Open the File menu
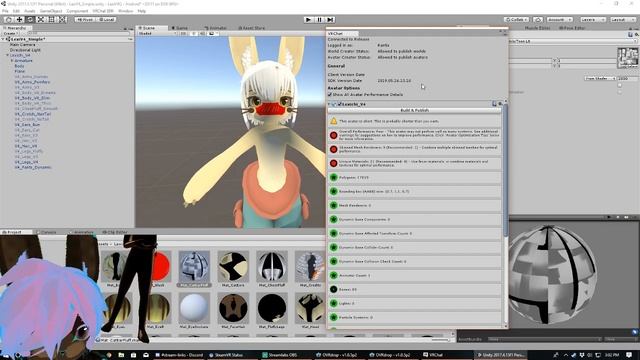Image resolution: width=640 pixels, height=360 pixels. pos(5,11)
